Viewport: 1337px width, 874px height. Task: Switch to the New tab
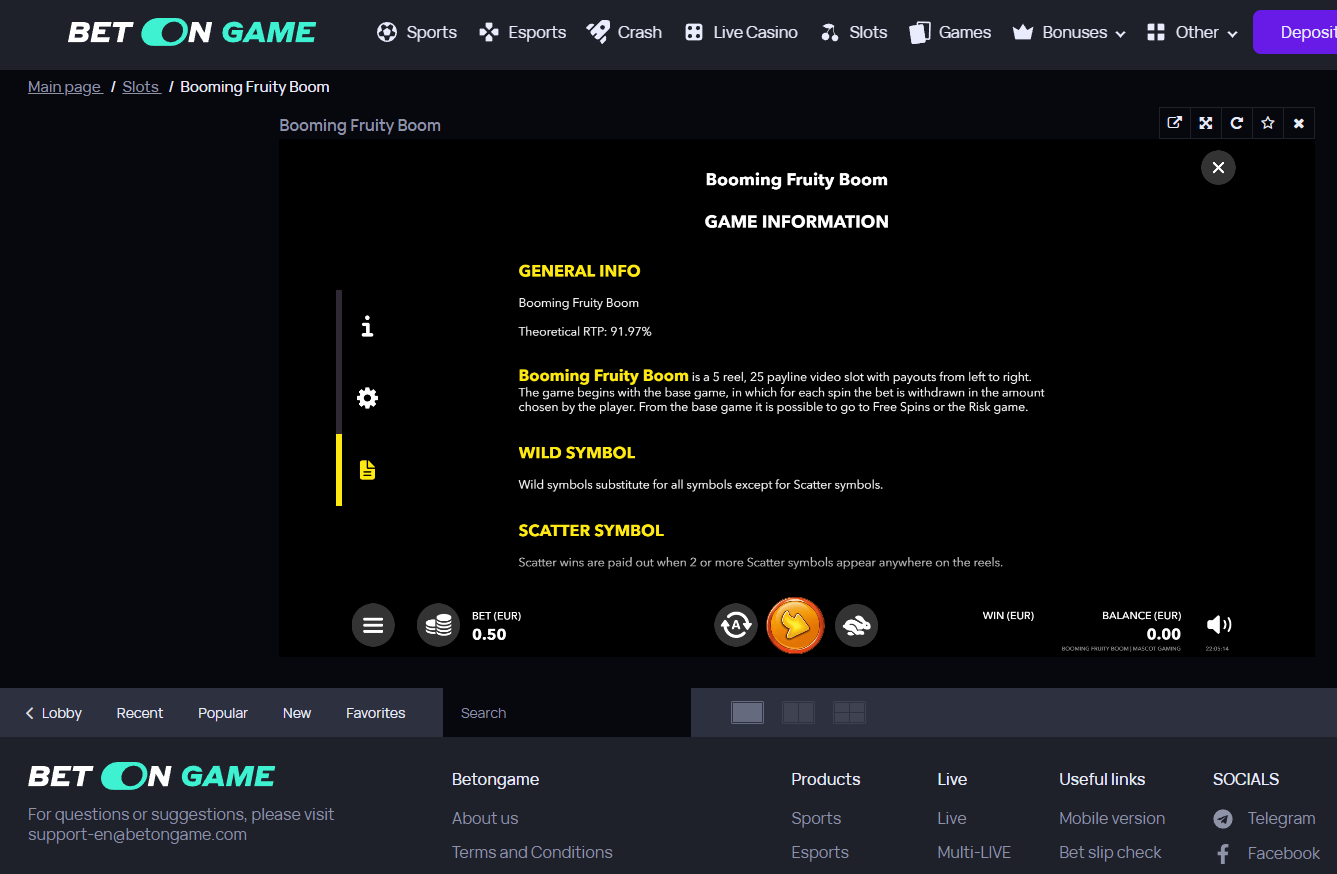pyautogui.click(x=297, y=713)
